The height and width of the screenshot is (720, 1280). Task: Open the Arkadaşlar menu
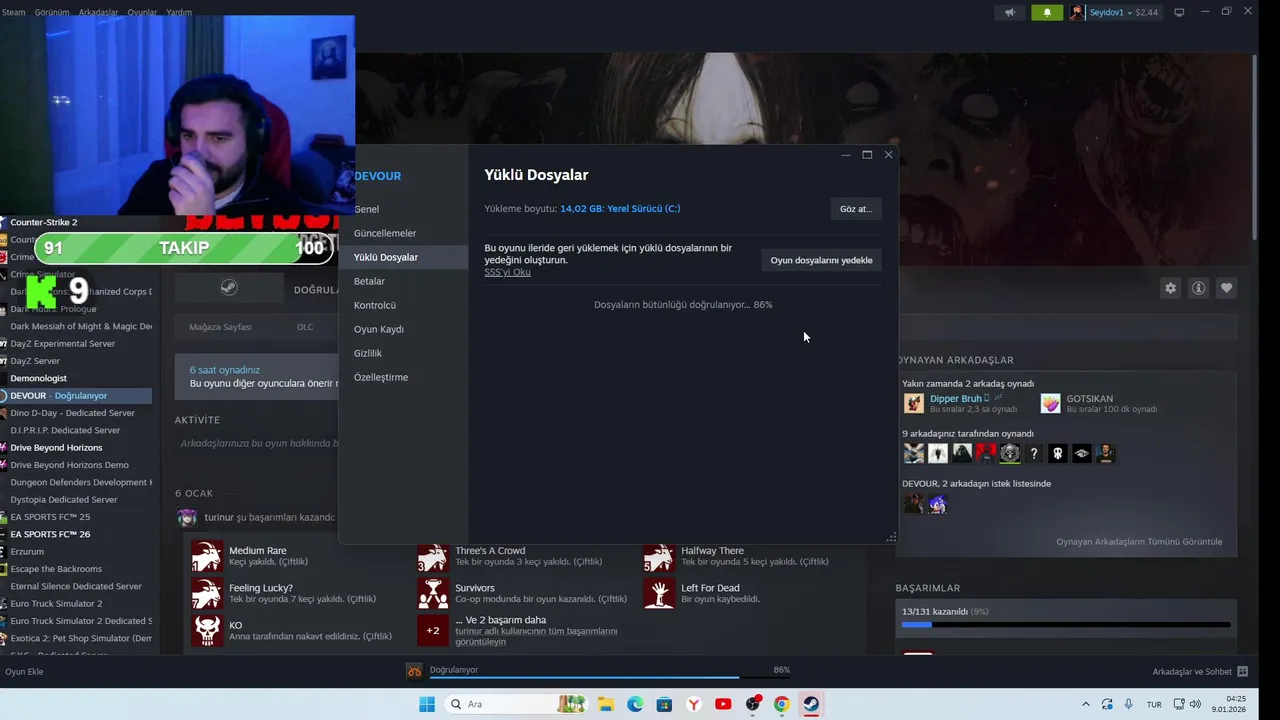point(98,12)
